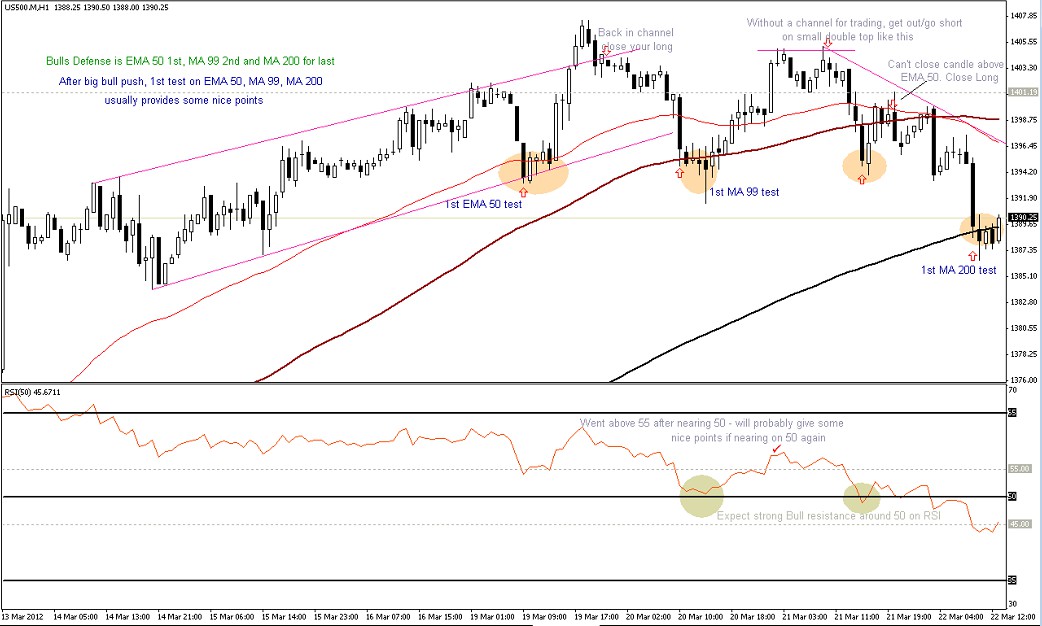Click the 'Without a channel for trading' note
1042x626 pixels.
click(x=854, y=23)
